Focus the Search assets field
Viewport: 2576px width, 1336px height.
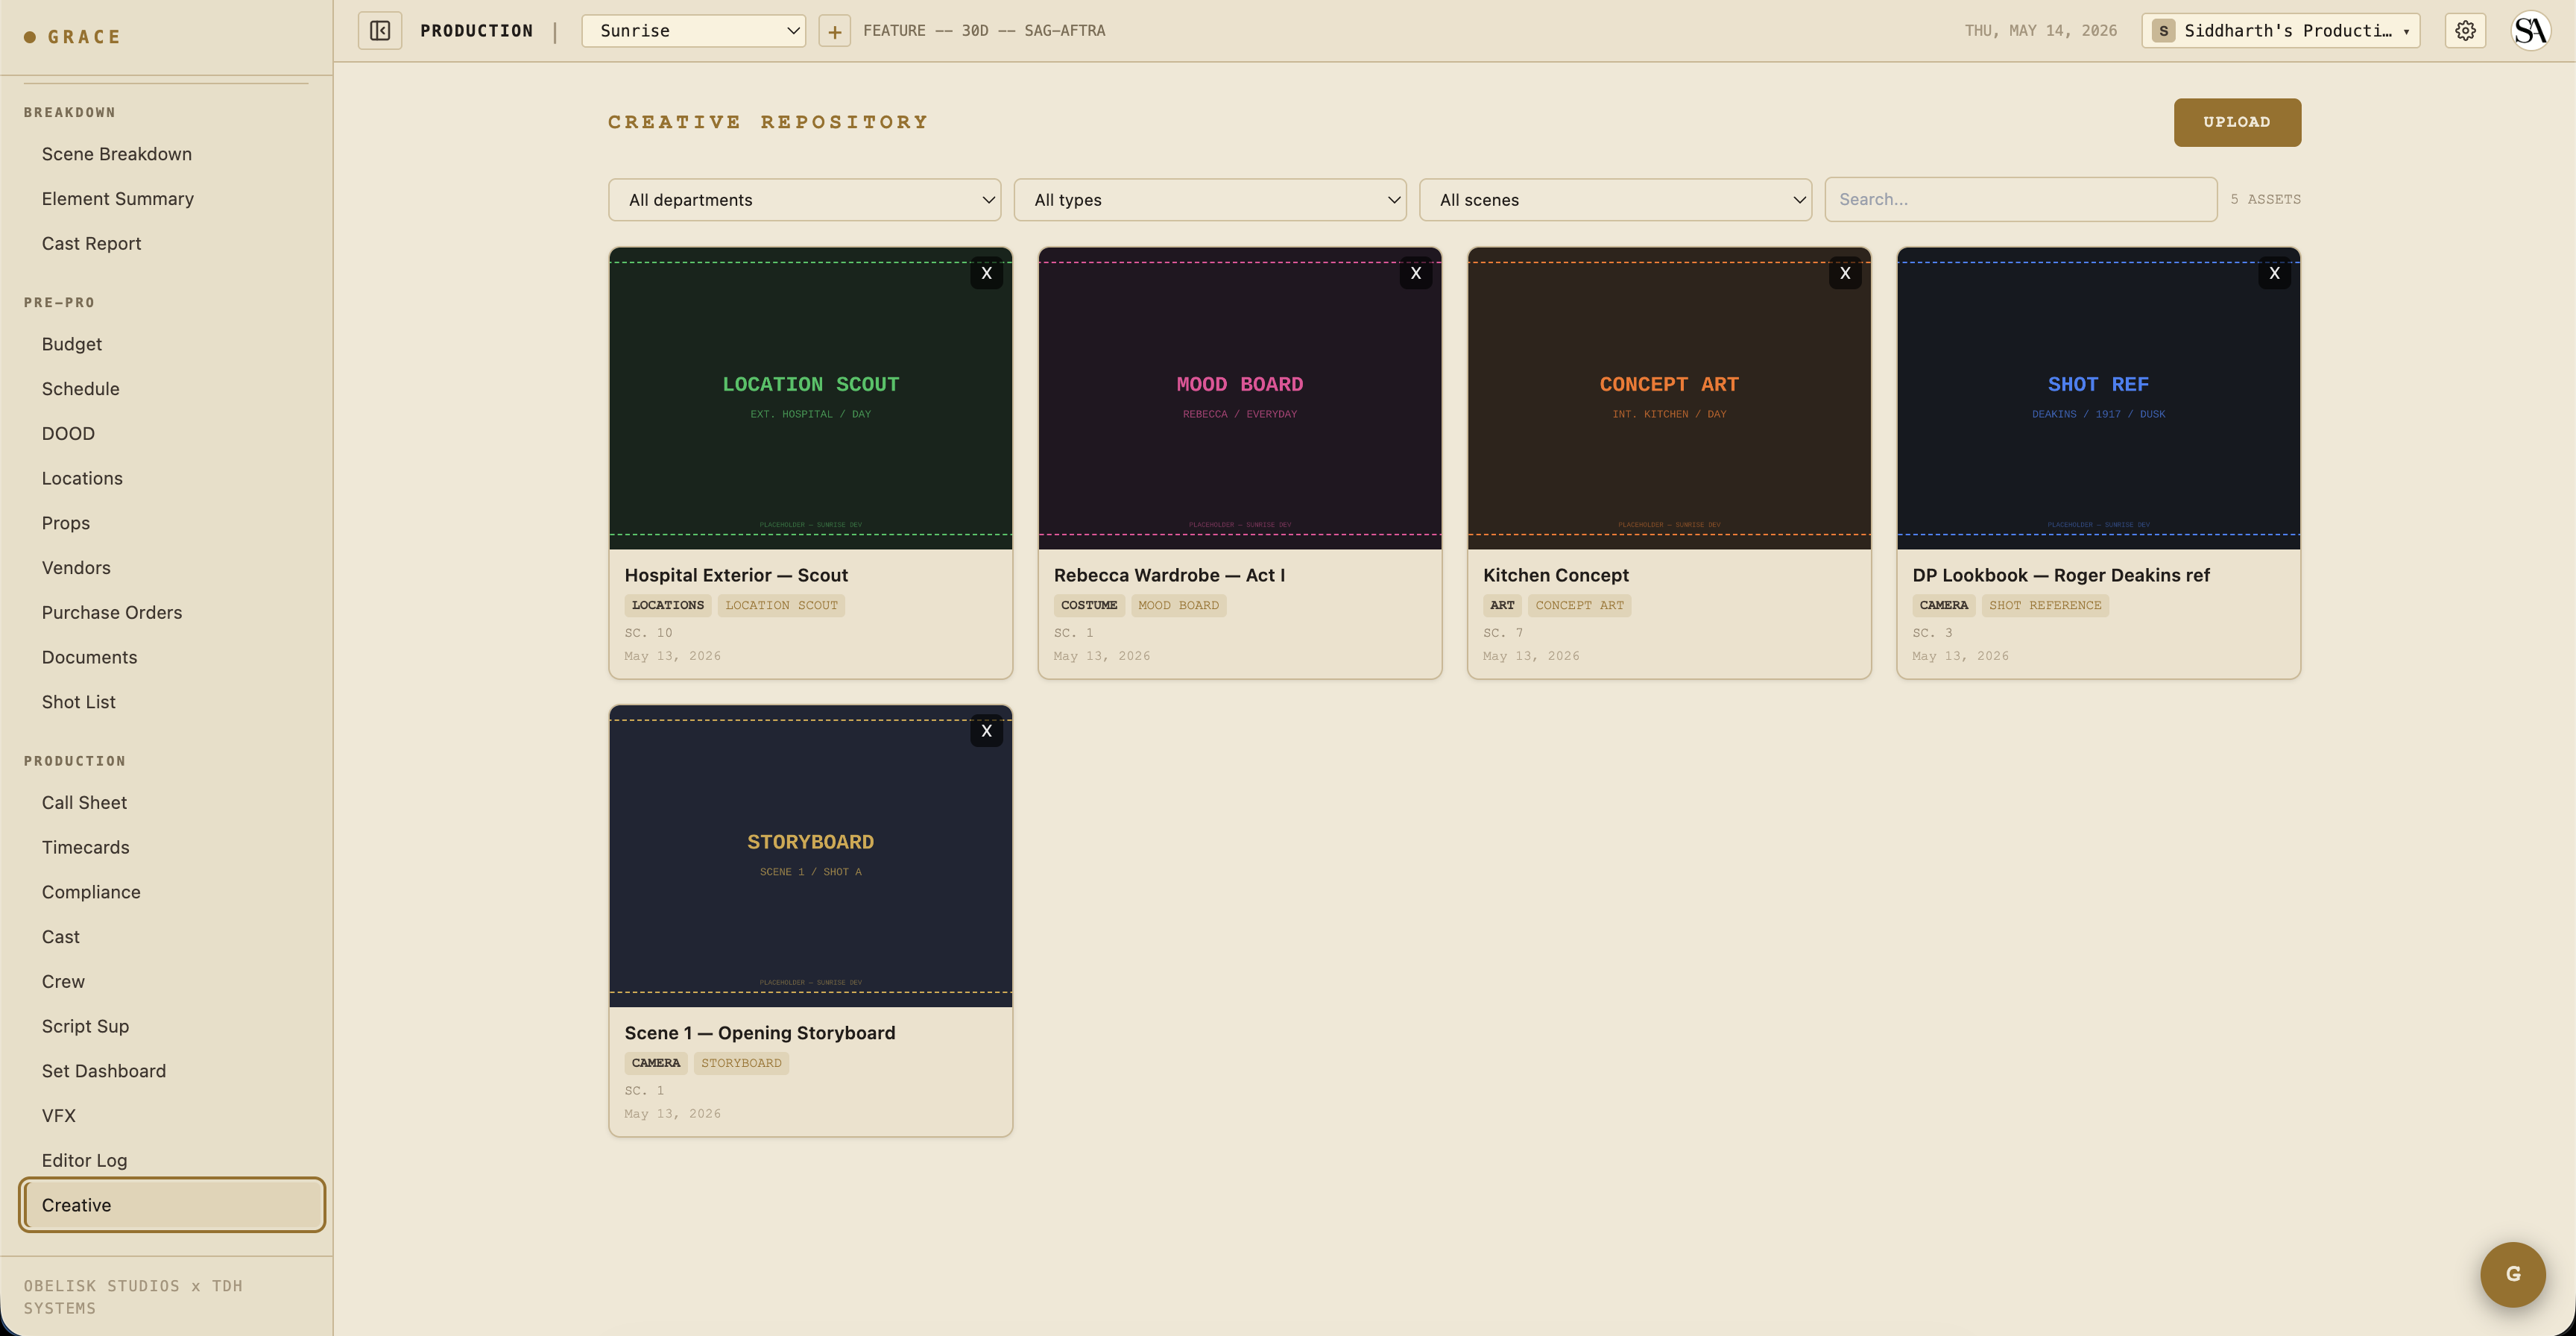pyautogui.click(x=2021, y=200)
